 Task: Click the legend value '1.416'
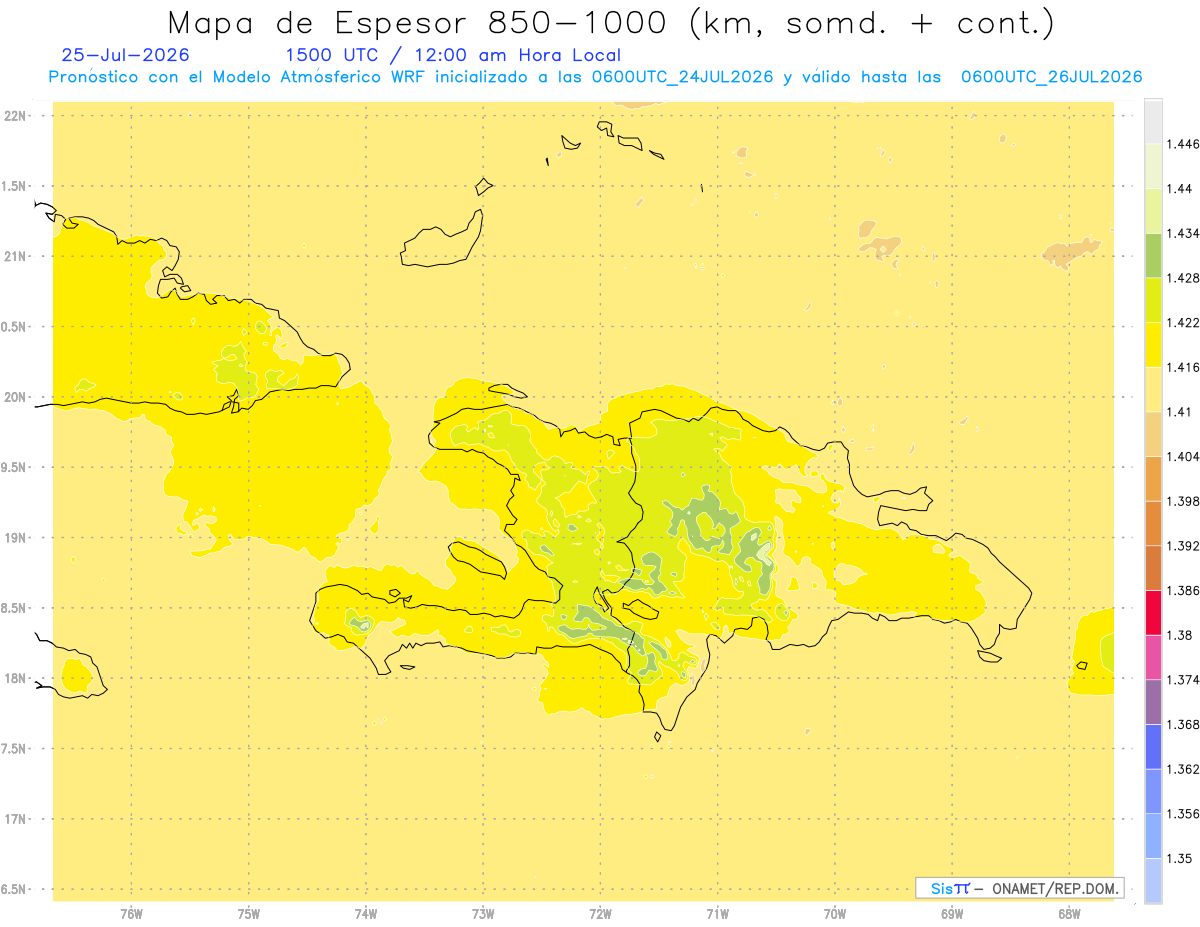point(1182,367)
